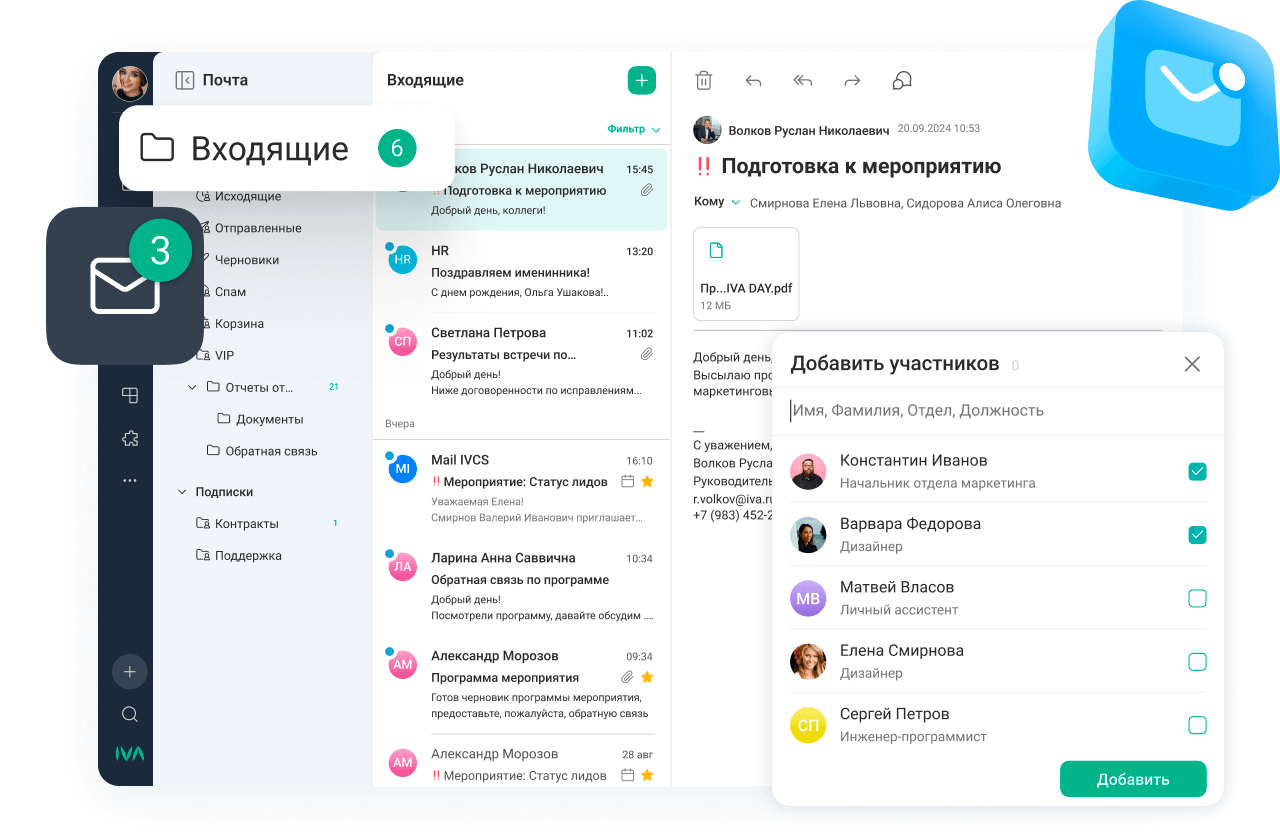Viewport: 1280px width, 840px height.
Task: Open the Пр...IVA DAY.pdf attachment
Action: [746, 274]
